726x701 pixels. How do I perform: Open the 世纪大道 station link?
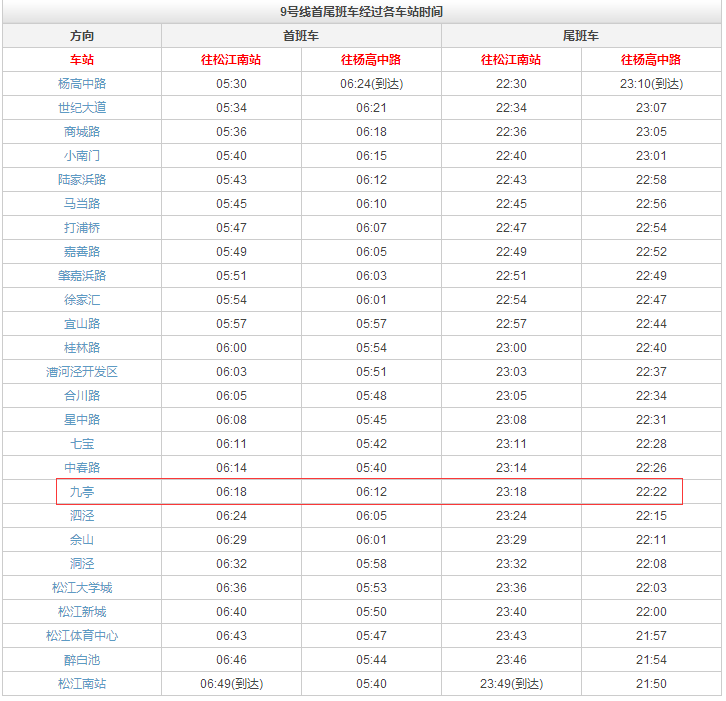(x=82, y=108)
